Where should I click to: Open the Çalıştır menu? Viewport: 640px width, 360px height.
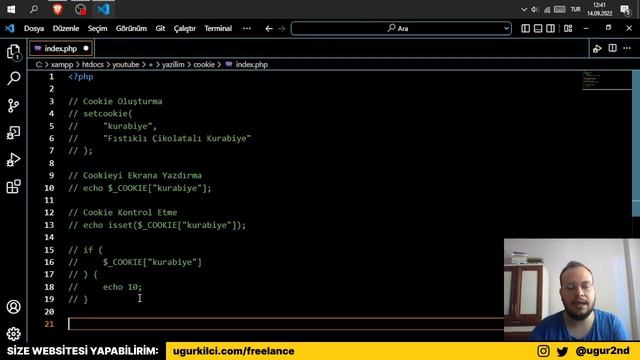click(185, 29)
